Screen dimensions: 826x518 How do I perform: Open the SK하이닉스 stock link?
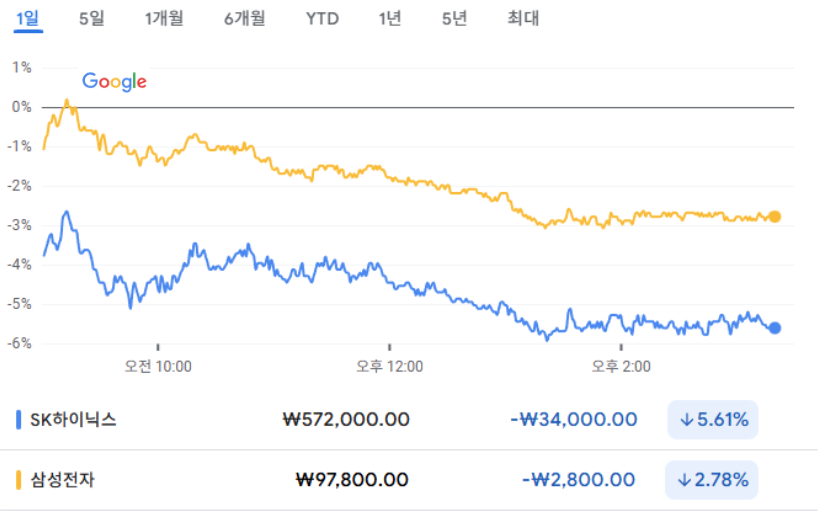[x=73, y=420]
